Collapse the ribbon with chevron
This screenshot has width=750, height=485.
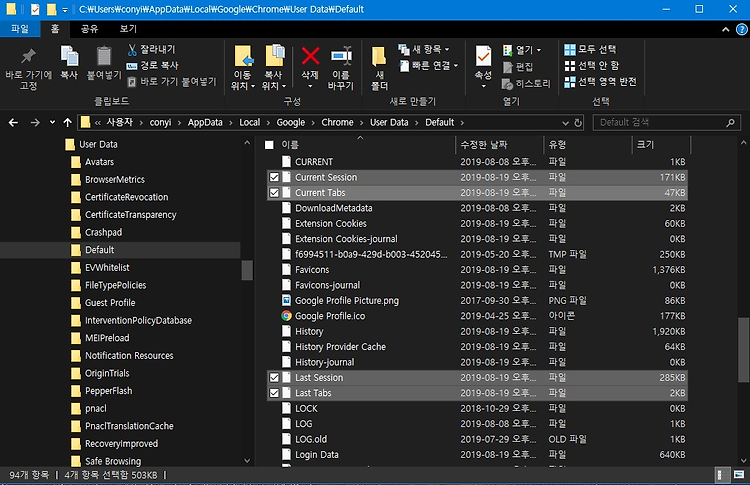[x=726, y=30]
